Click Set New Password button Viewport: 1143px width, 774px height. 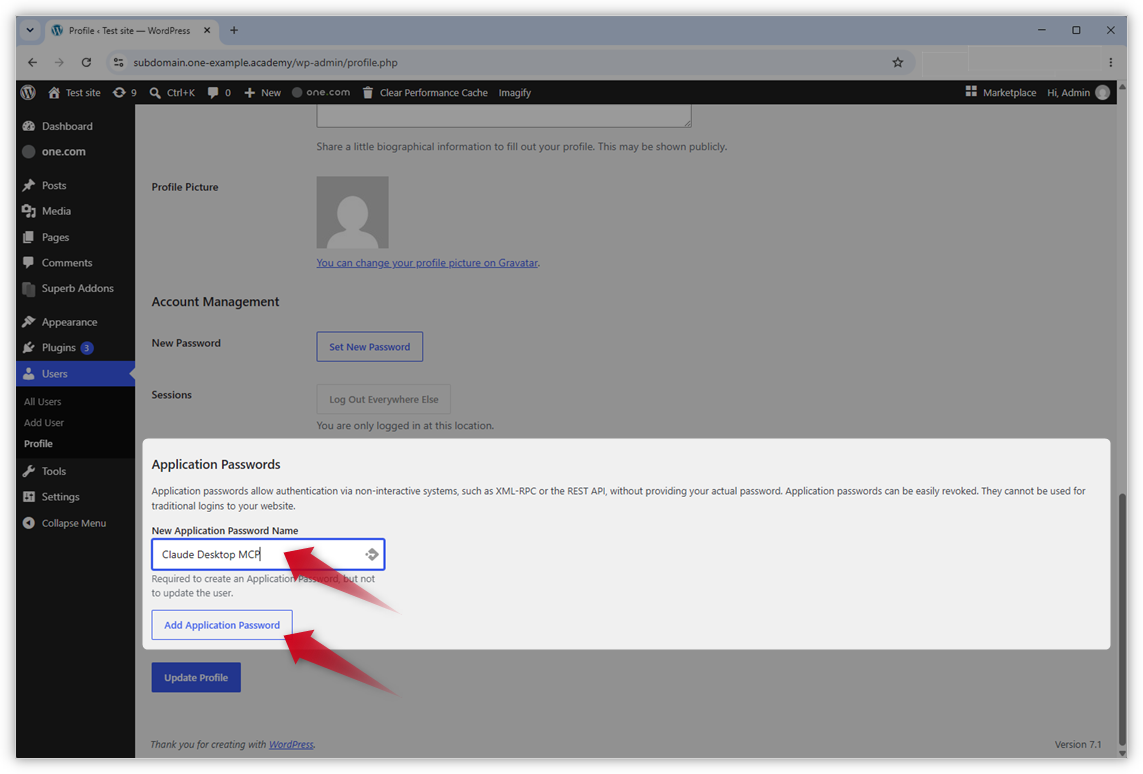click(x=370, y=347)
